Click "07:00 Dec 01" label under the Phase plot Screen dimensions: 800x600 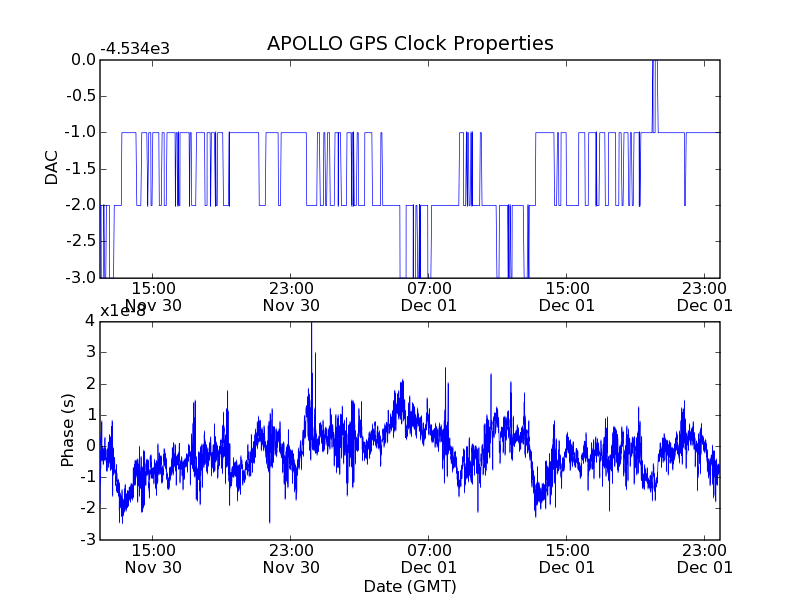click(x=429, y=559)
